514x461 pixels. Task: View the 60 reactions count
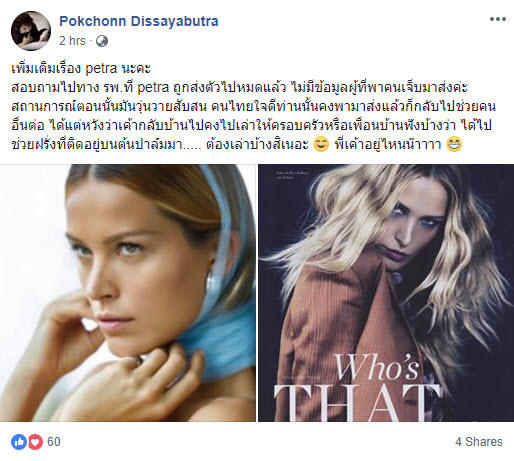tap(54, 442)
